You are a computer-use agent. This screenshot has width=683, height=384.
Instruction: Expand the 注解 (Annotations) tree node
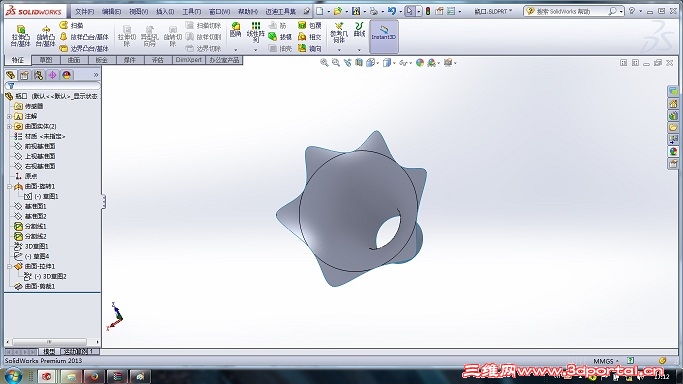[x=10, y=116]
